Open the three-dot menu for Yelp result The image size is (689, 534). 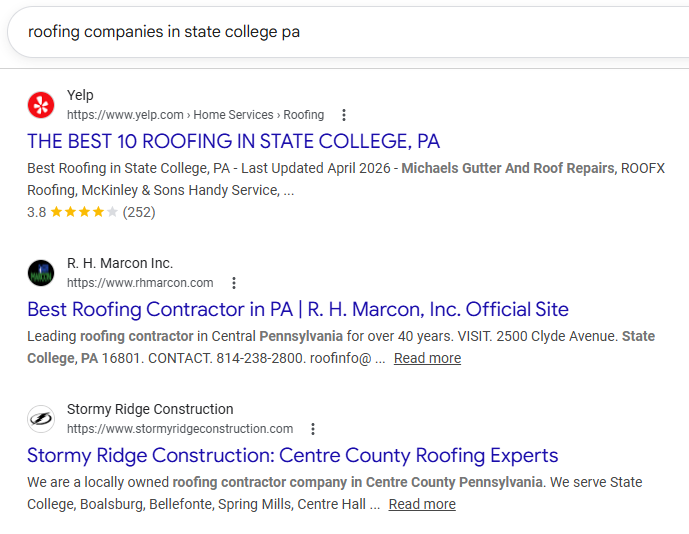click(344, 115)
